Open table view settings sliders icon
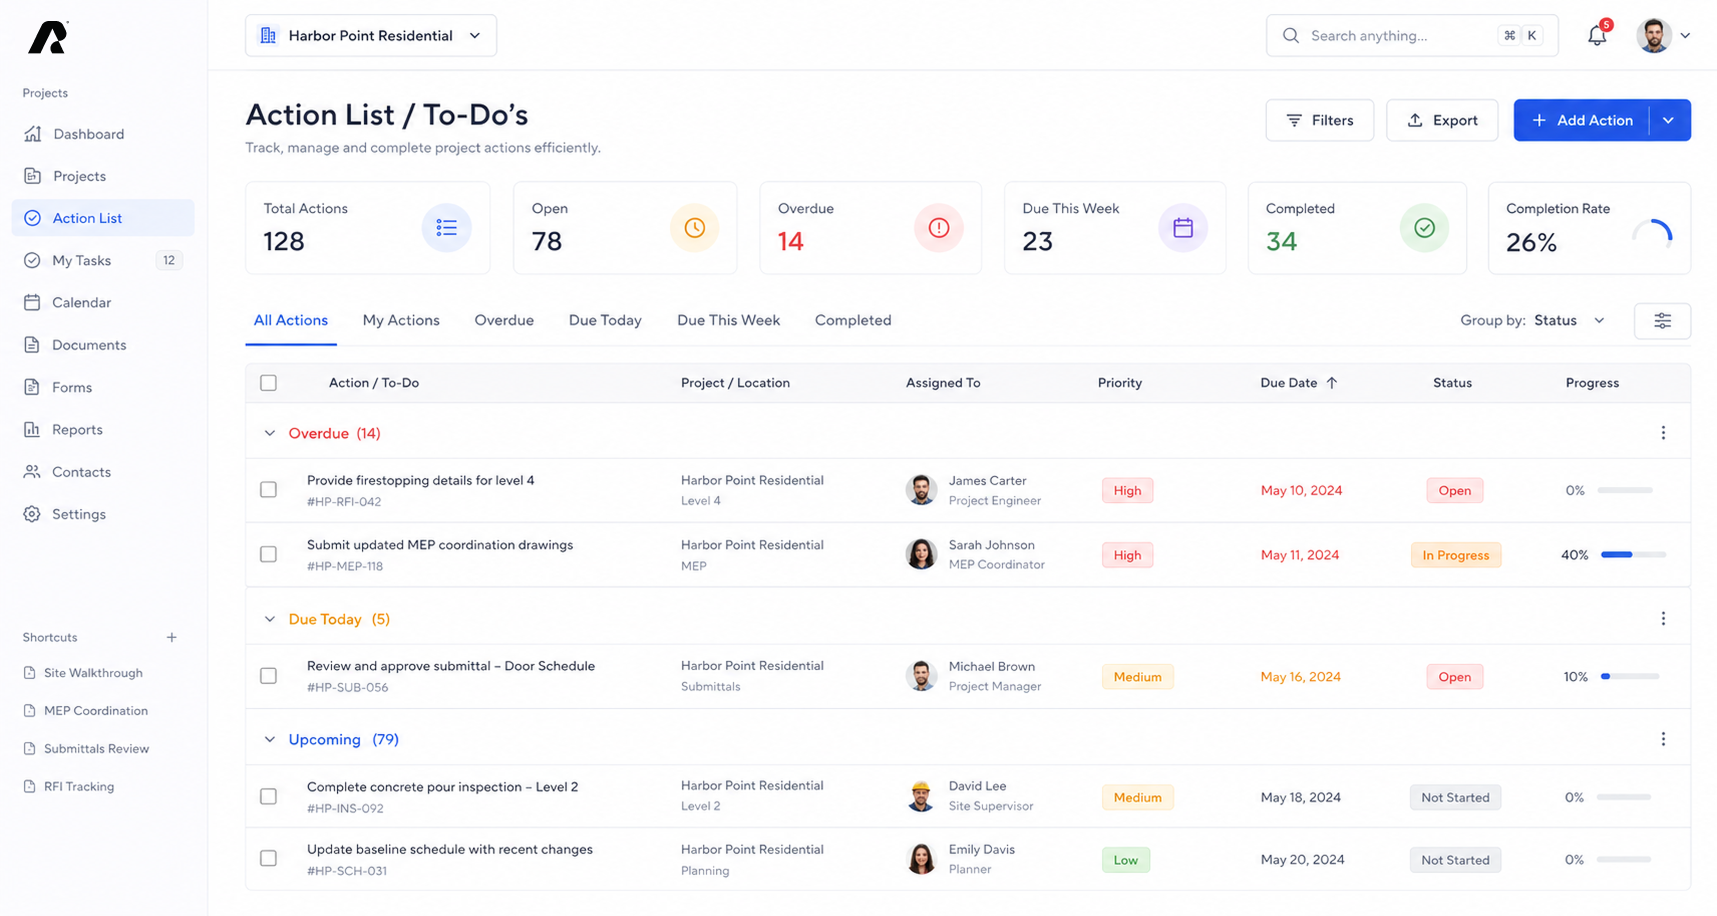The image size is (1717, 916). [x=1662, y=321]
